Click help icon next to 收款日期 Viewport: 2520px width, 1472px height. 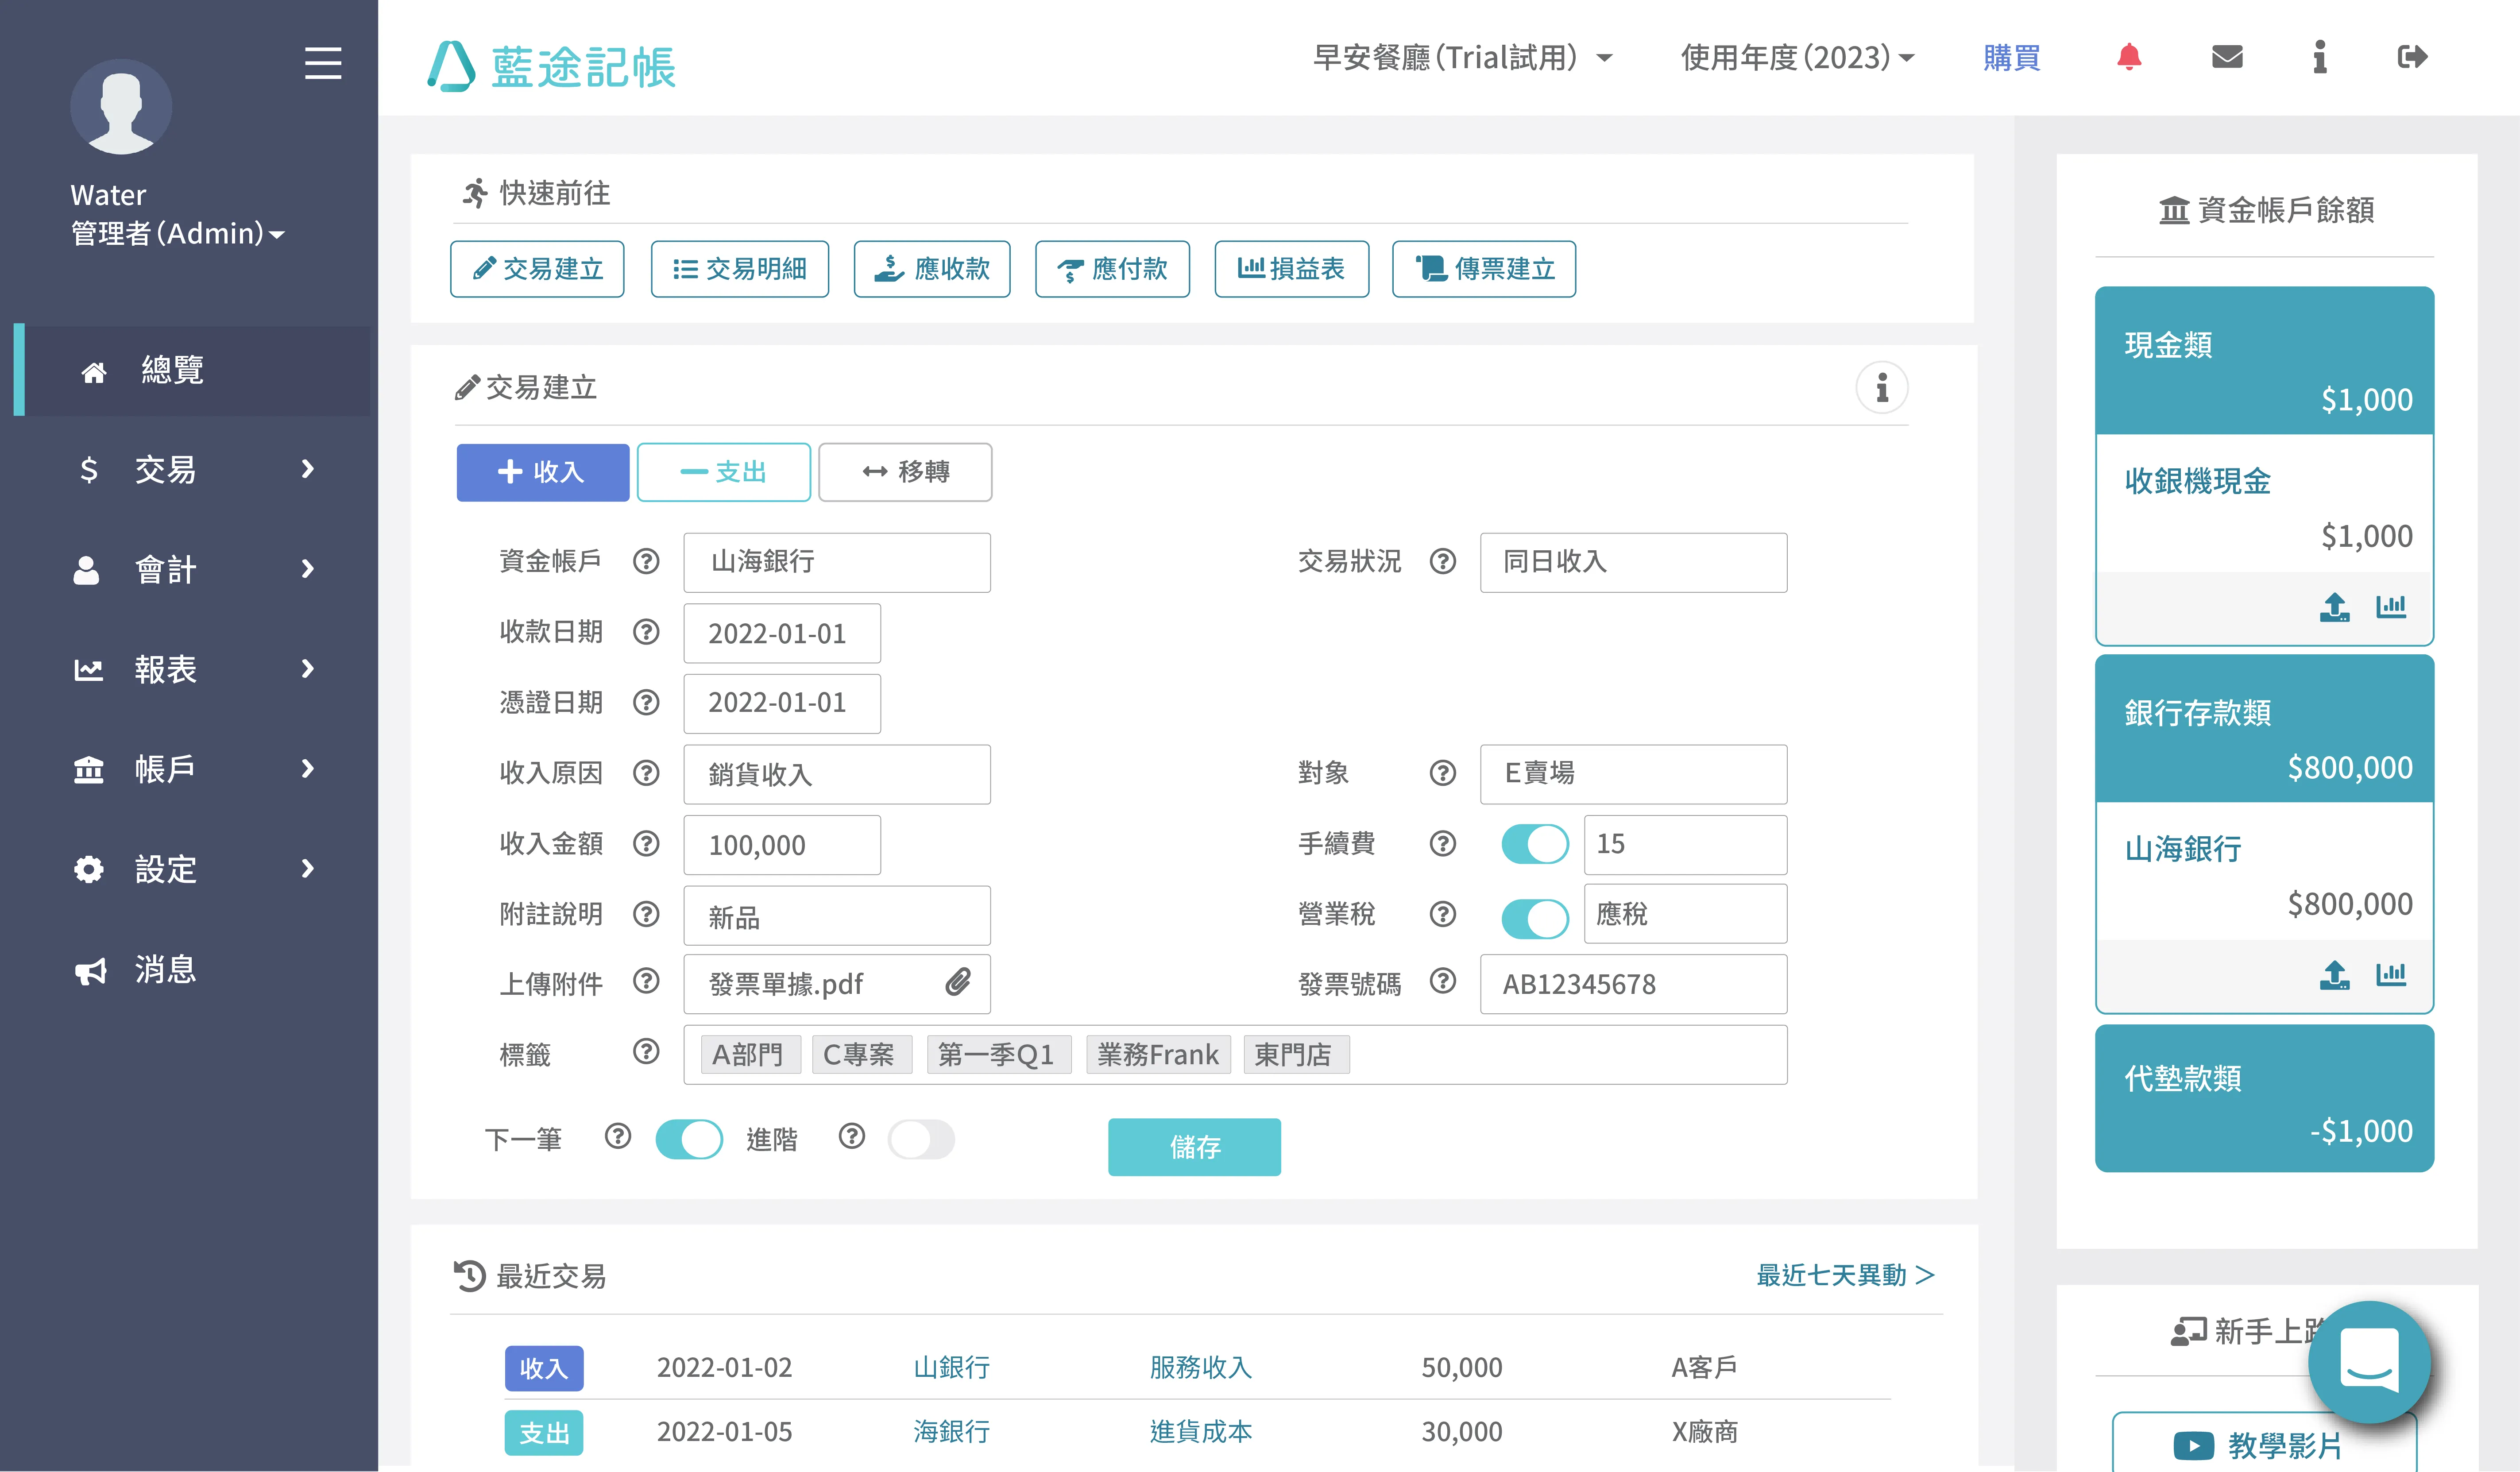pyautogui.click(x=646, y=632)
